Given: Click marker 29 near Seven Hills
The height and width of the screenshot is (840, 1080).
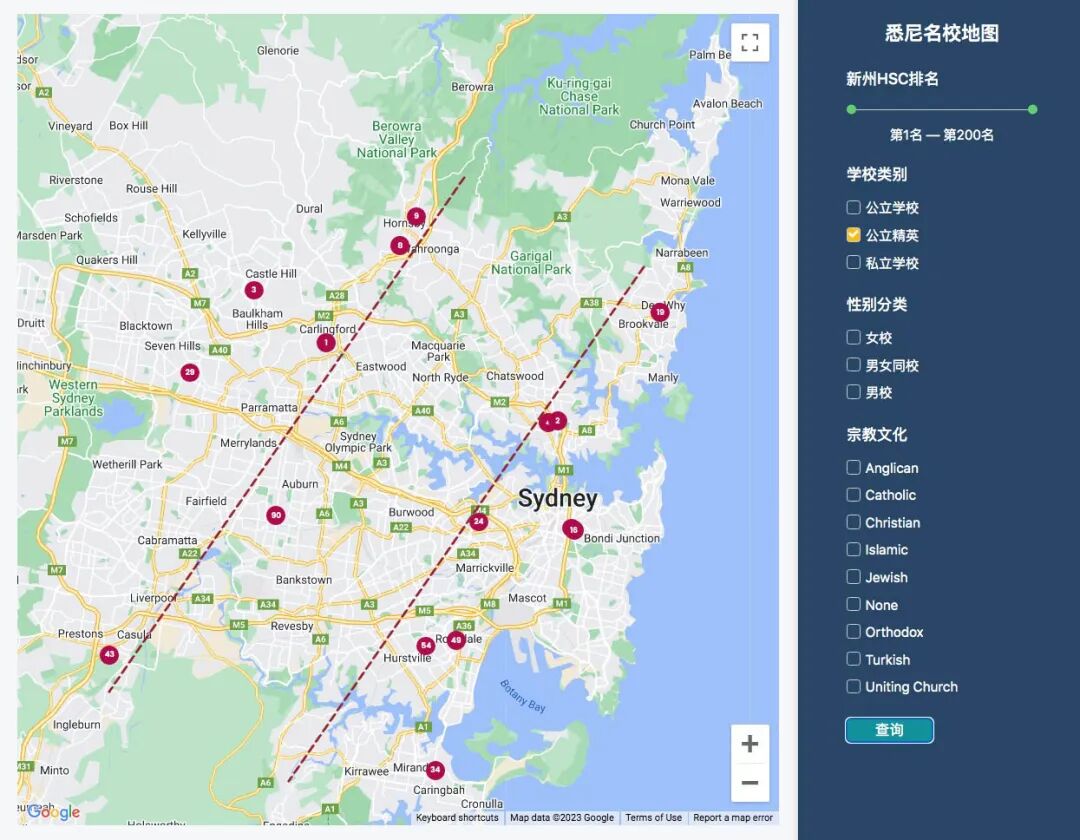Looking at the screenshot, I should (x=189, y=372).
